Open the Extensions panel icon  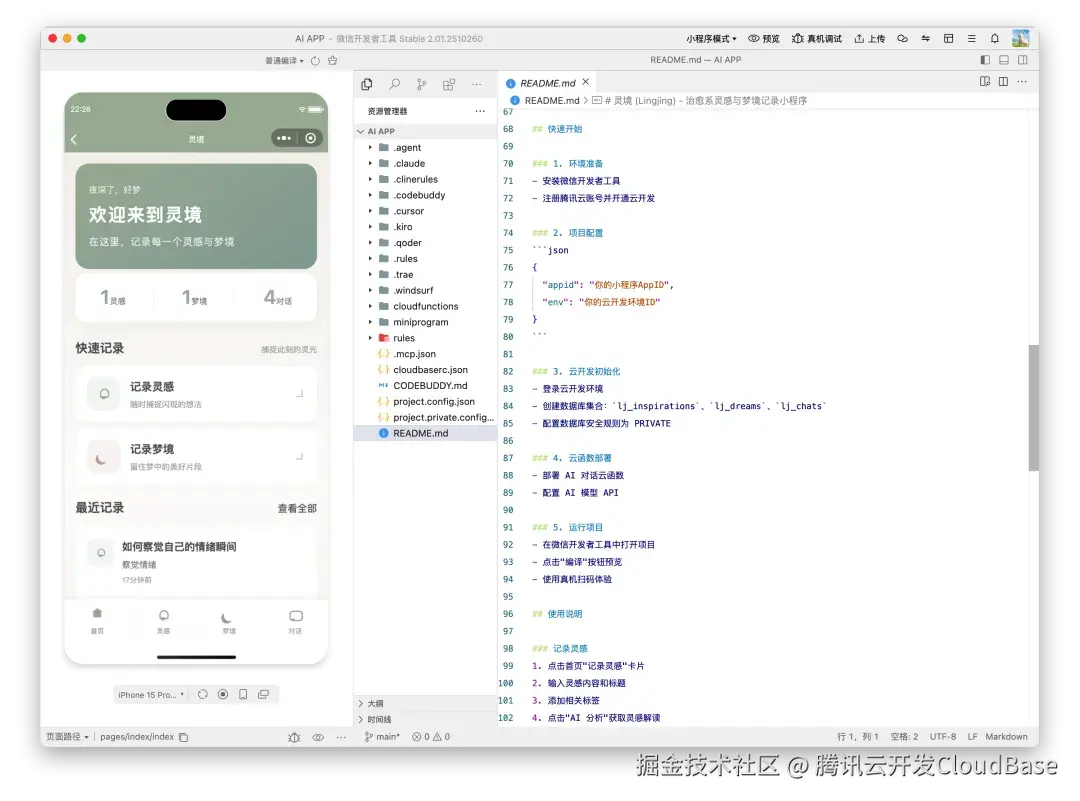tap(449, 85)
